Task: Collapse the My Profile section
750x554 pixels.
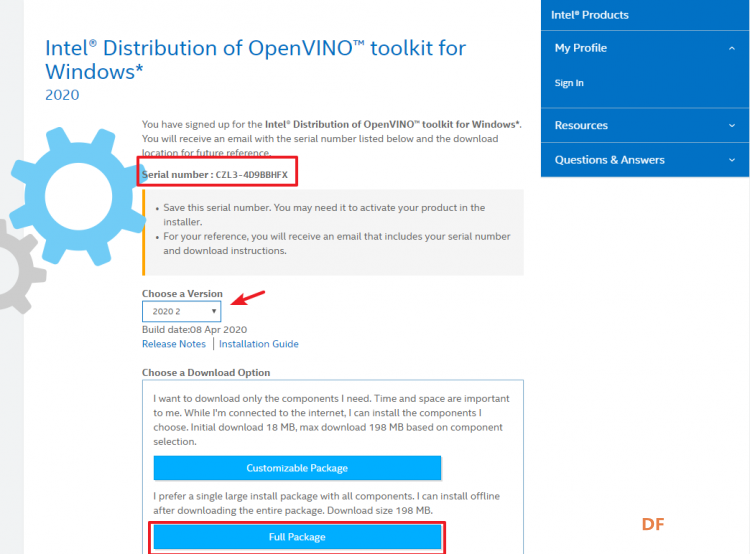Action: click(731, 48)
